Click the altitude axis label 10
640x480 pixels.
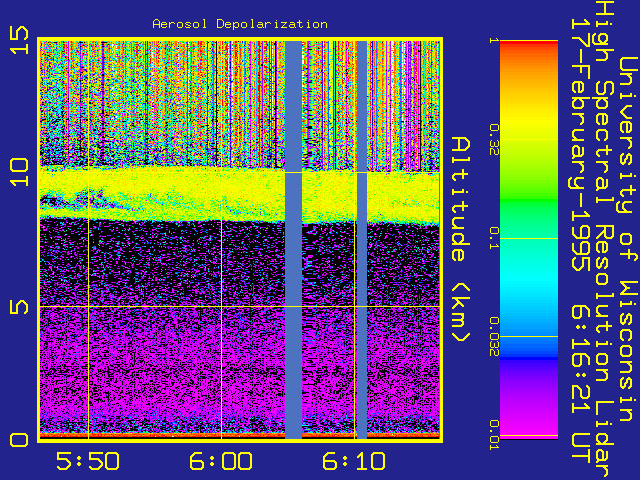(19, 172)
